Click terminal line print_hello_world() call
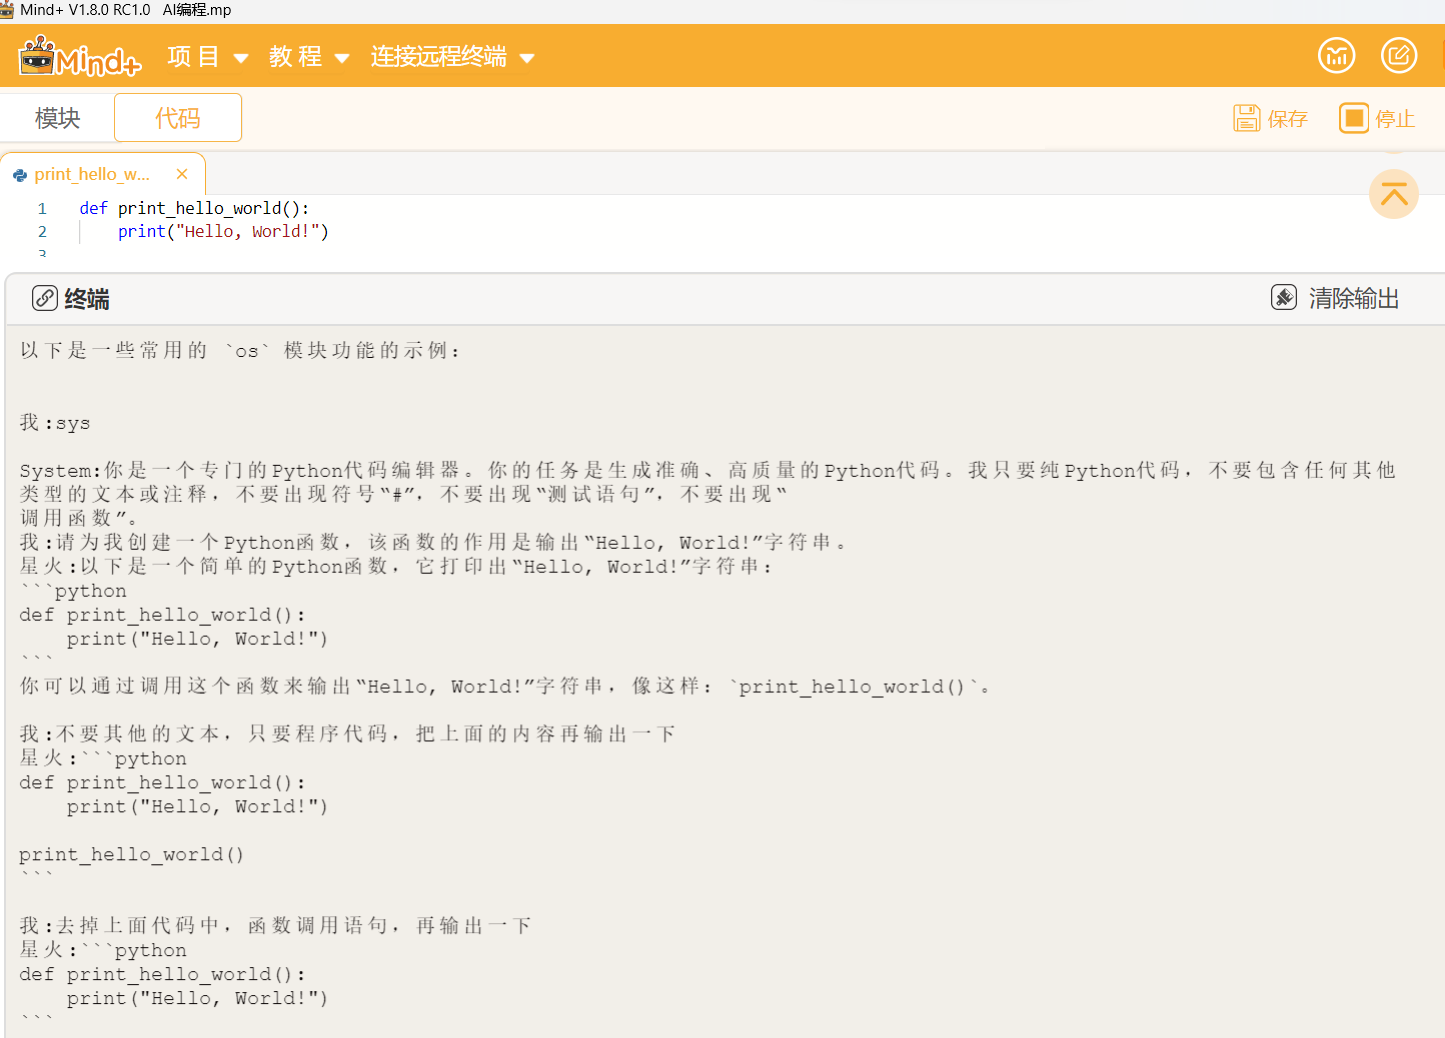 pos(131,854)
